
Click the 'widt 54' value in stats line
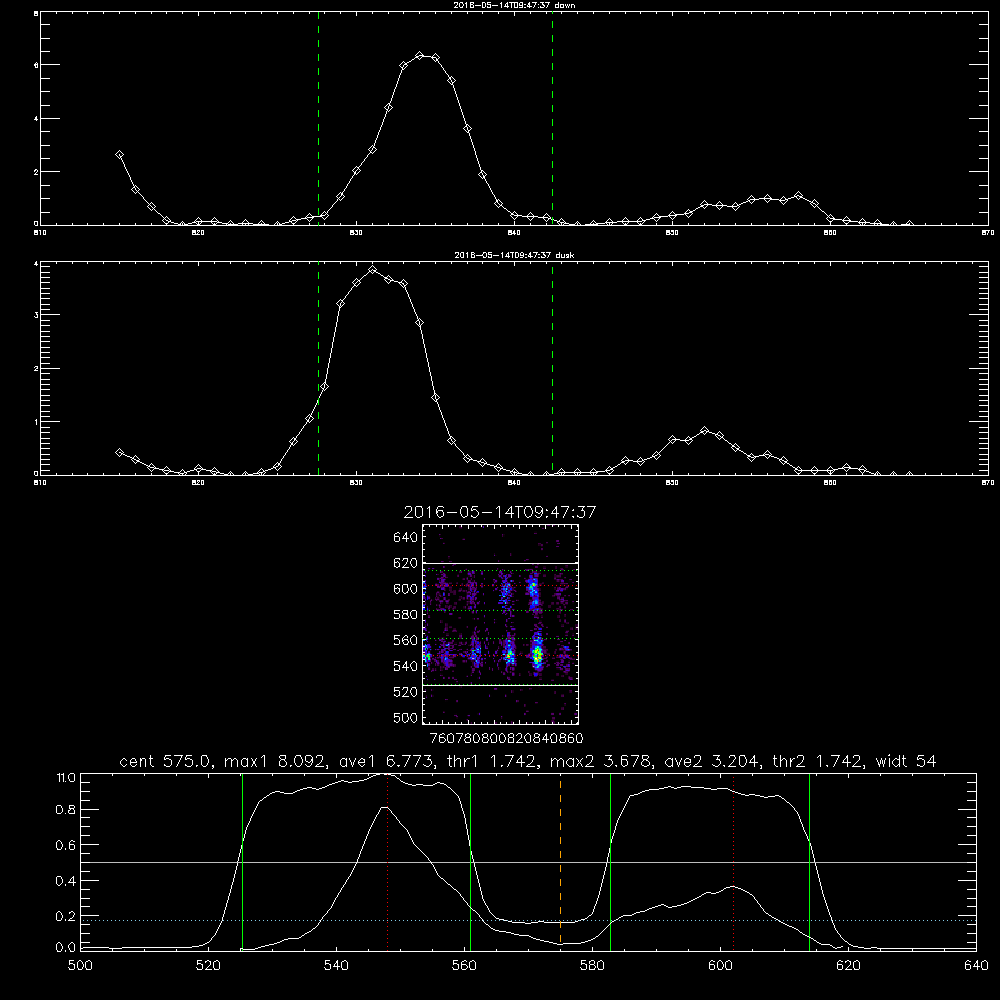(x=906, y=761)
